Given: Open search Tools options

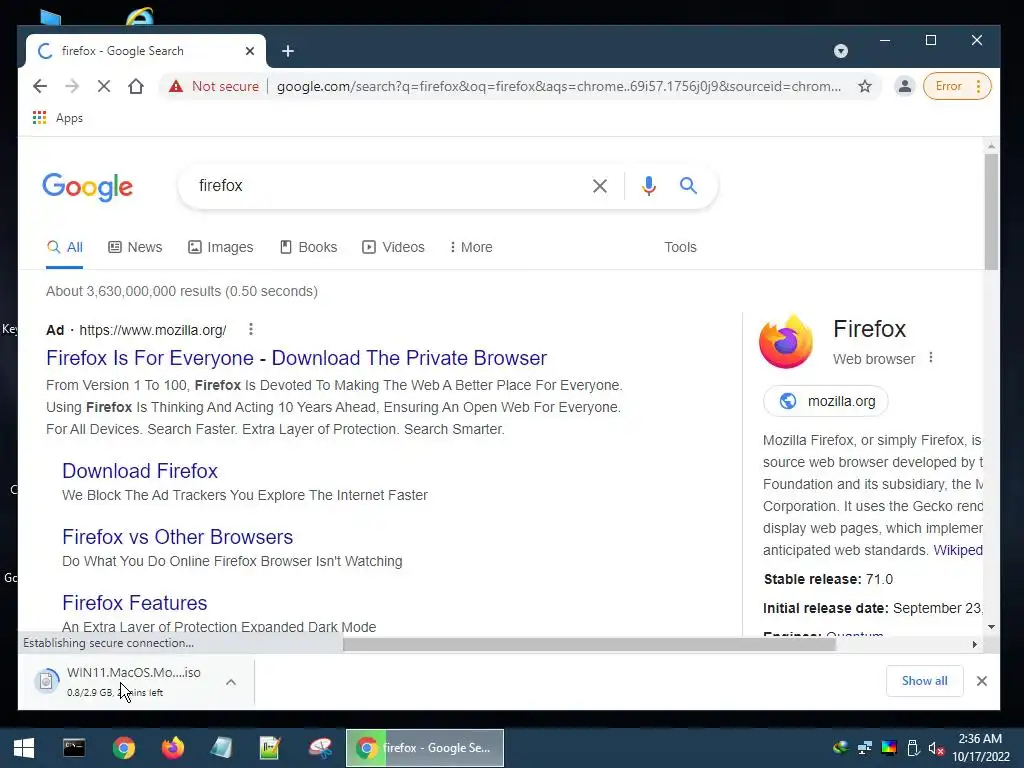Looking at the screenshot, I should [680, 248].
